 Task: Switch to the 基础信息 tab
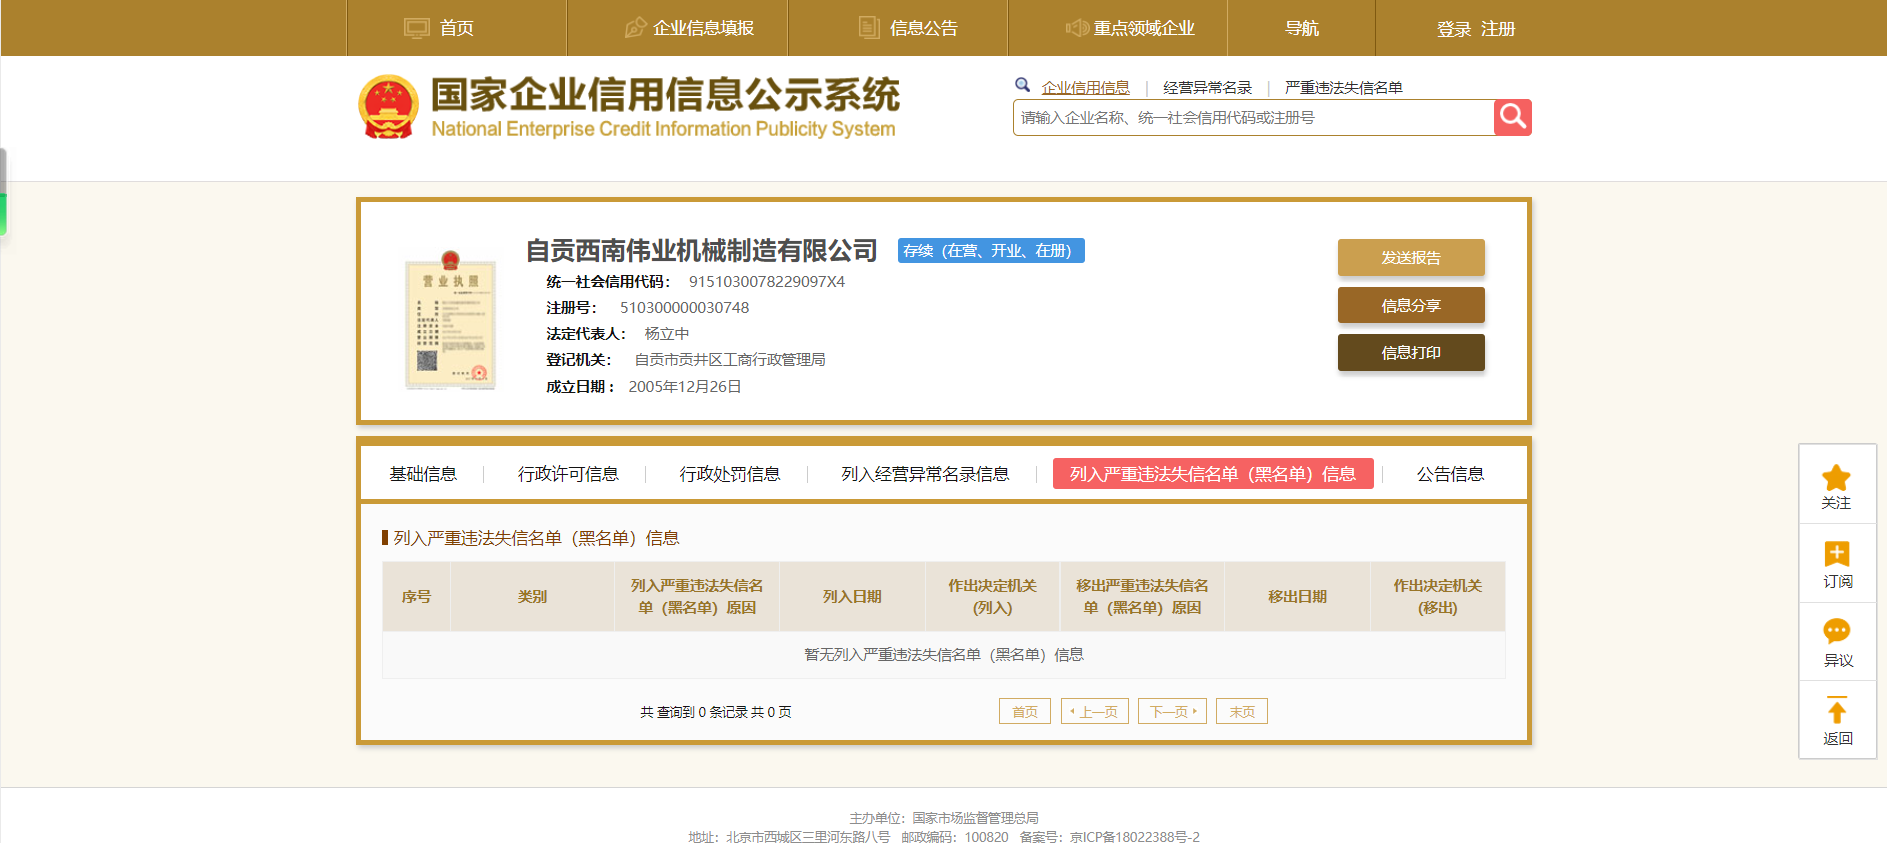tap(423, 474)
